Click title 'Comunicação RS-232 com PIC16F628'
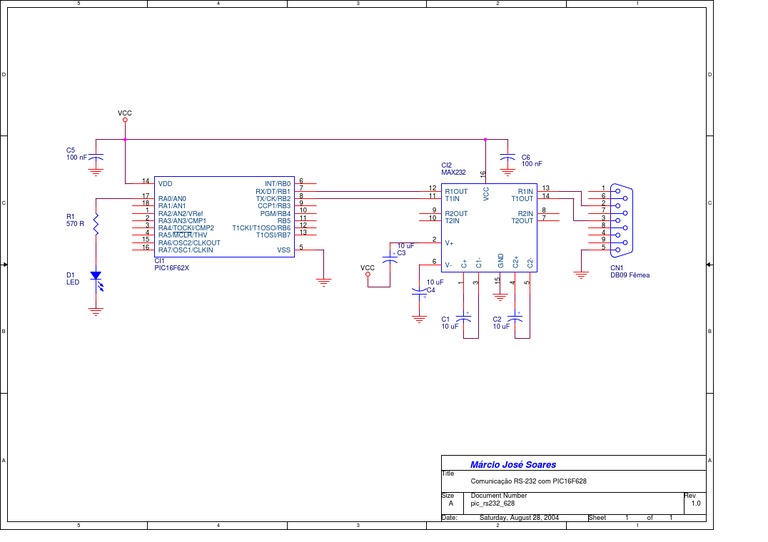 (x=528, y=481)
